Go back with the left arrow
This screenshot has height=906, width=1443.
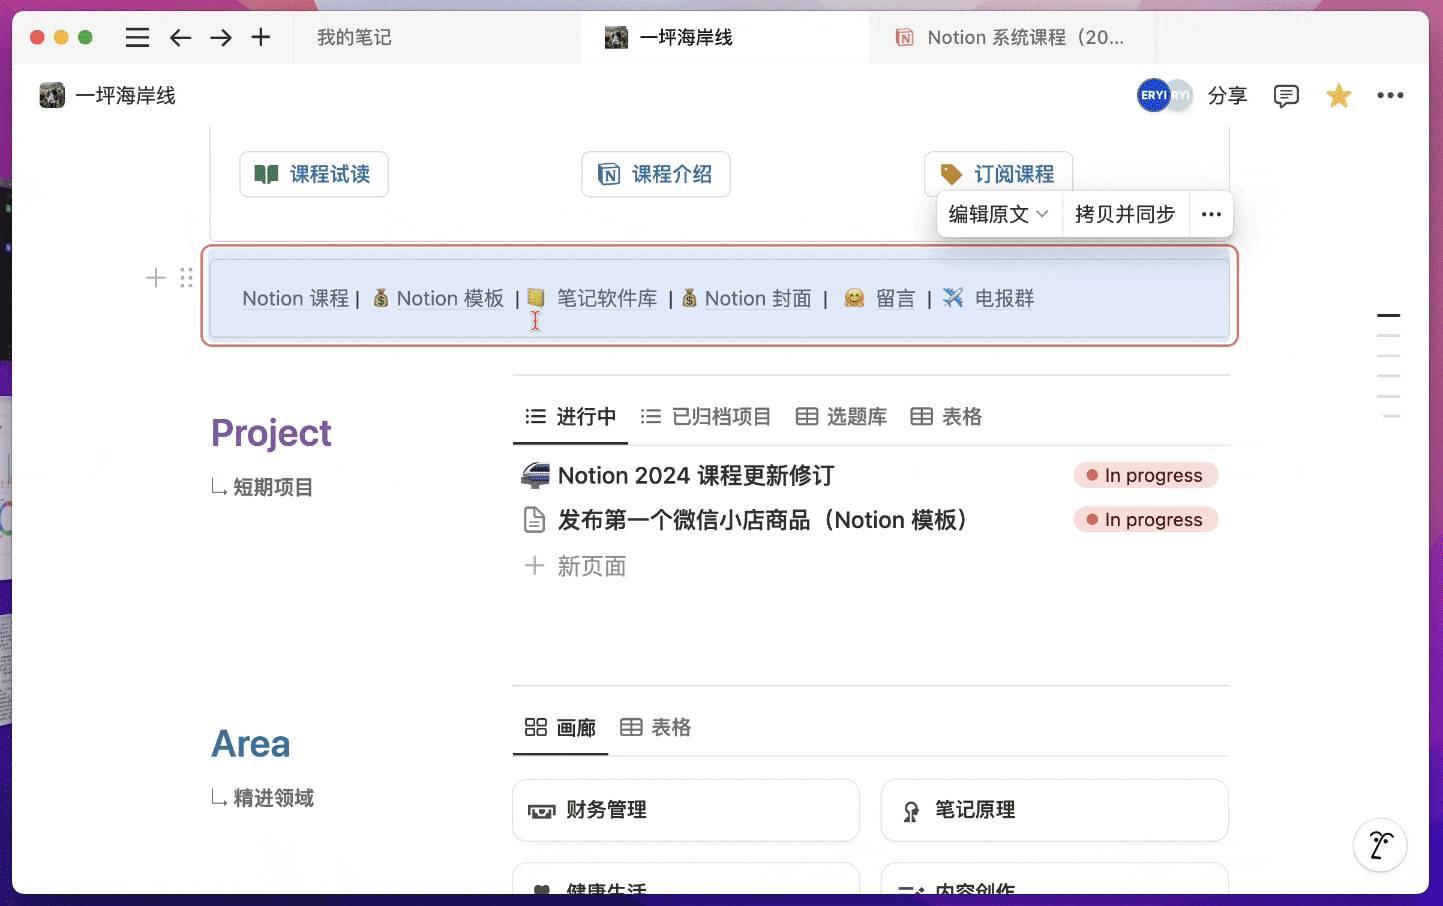[180, 38]
